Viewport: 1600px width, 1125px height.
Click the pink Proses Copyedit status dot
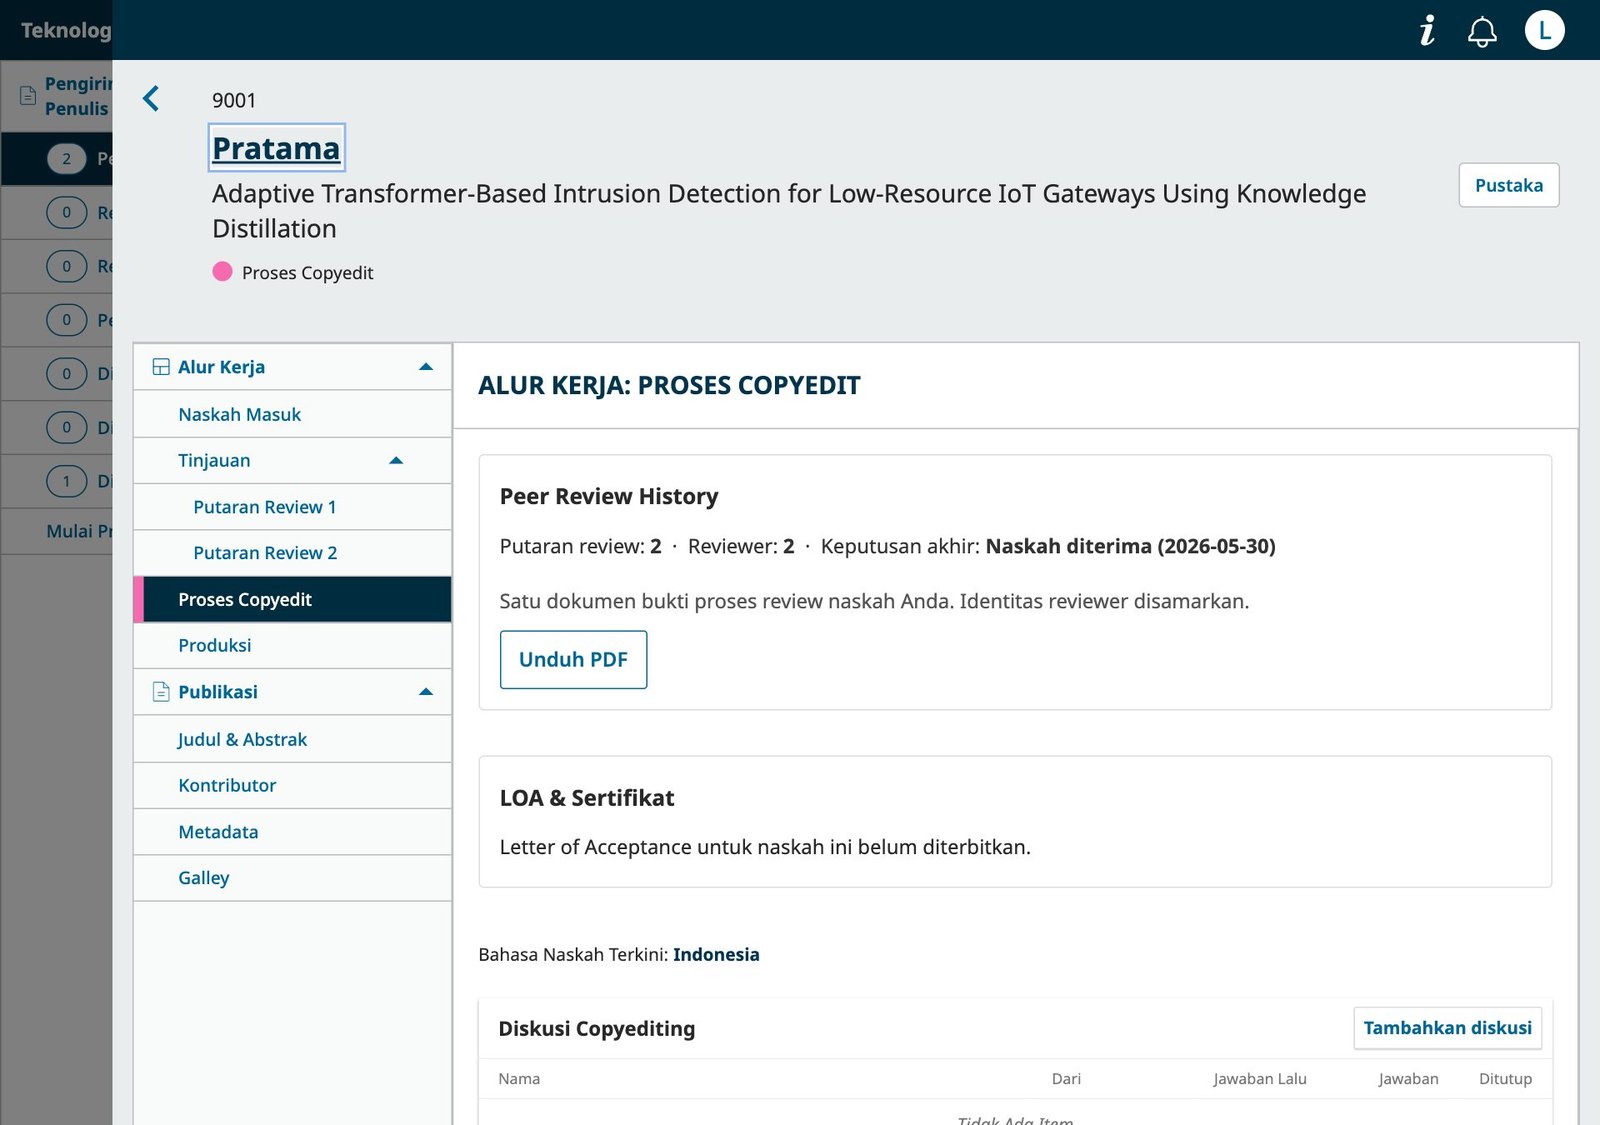[x=222, y=272]
